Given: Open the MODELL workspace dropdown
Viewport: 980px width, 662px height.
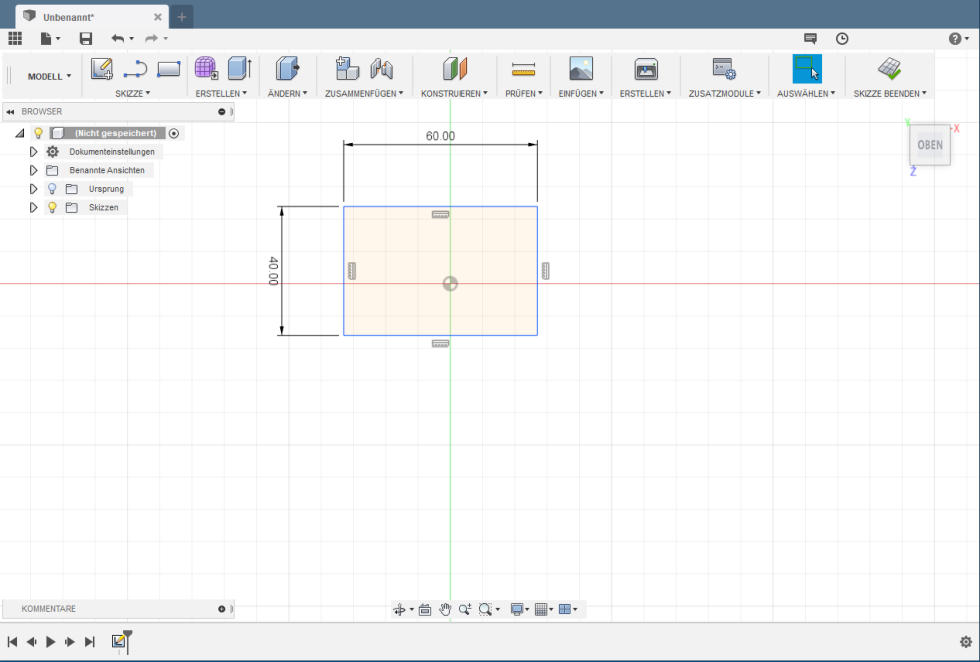Looking at the screenshot, I should (49, 76).
